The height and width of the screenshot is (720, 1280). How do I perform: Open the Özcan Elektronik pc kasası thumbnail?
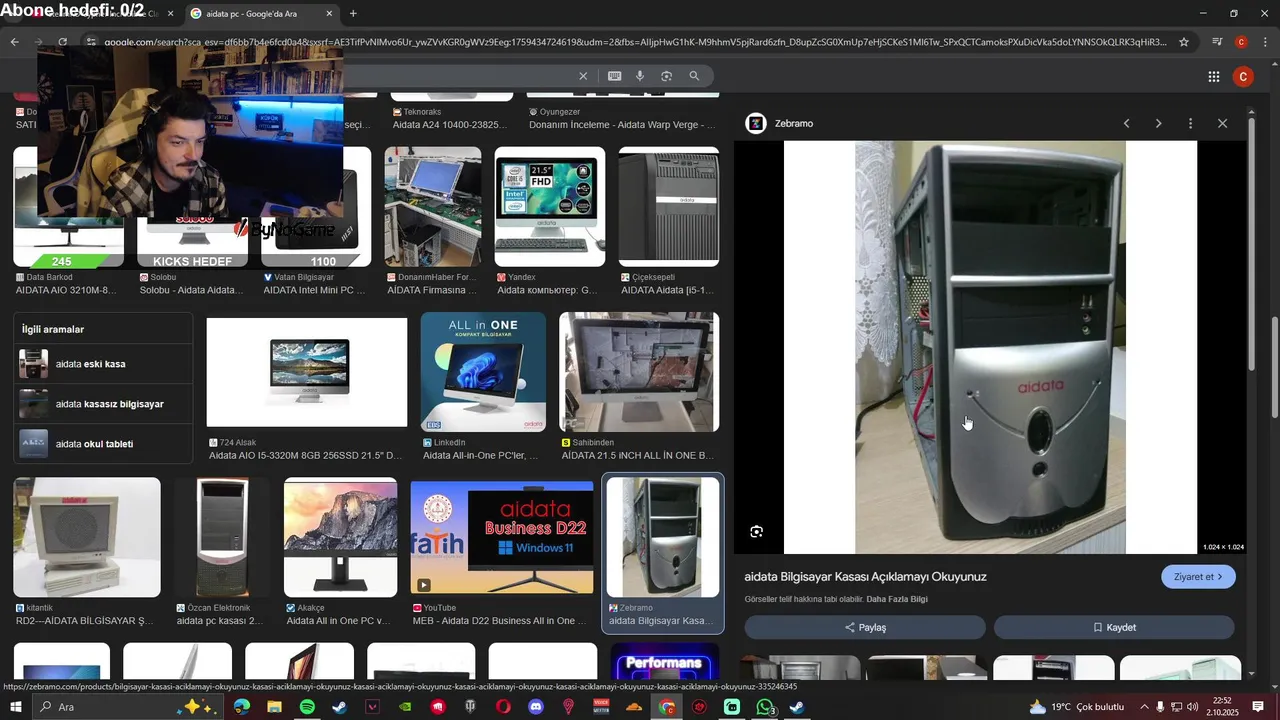(x=222, y=537)
